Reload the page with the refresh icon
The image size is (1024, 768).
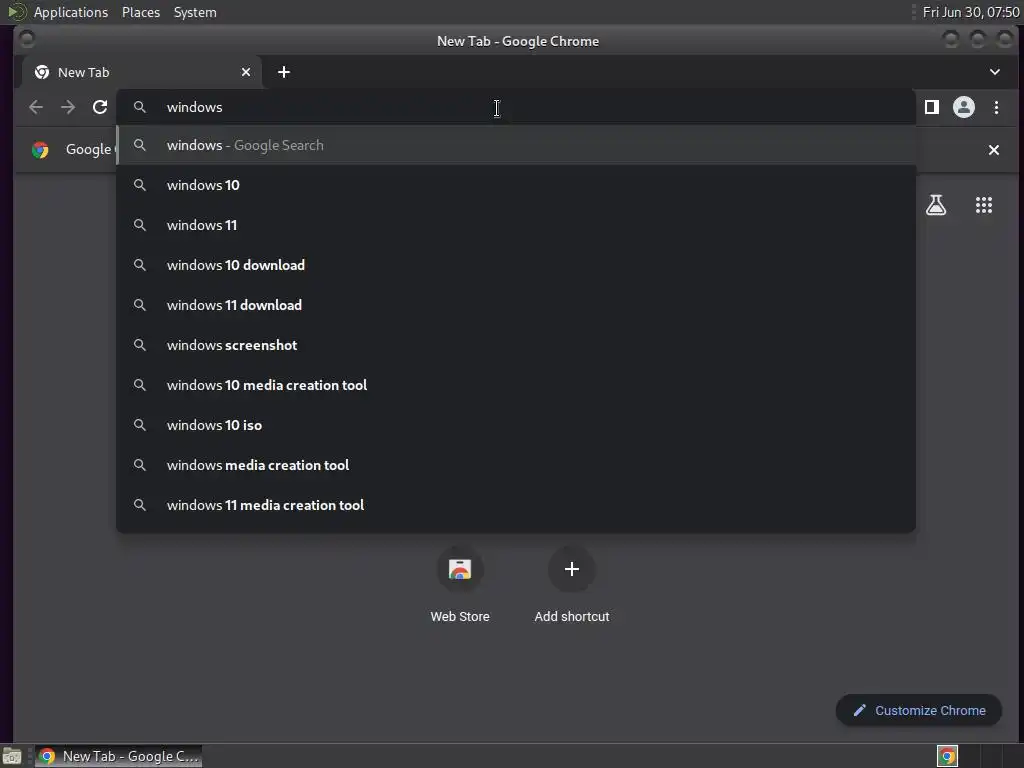pyautogui.click(x=100, y=107)
